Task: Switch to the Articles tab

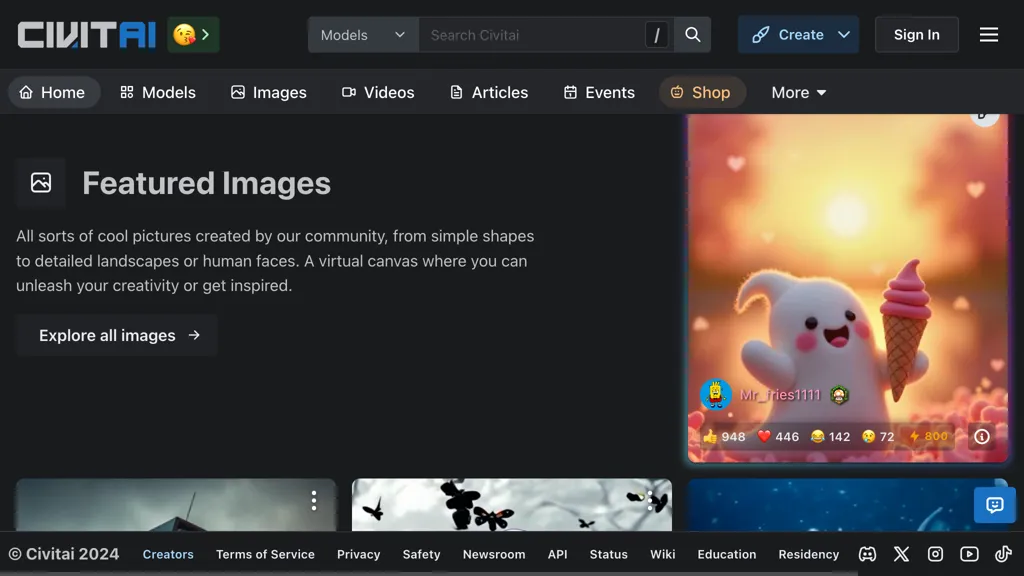Action: (x=488, y=92)
